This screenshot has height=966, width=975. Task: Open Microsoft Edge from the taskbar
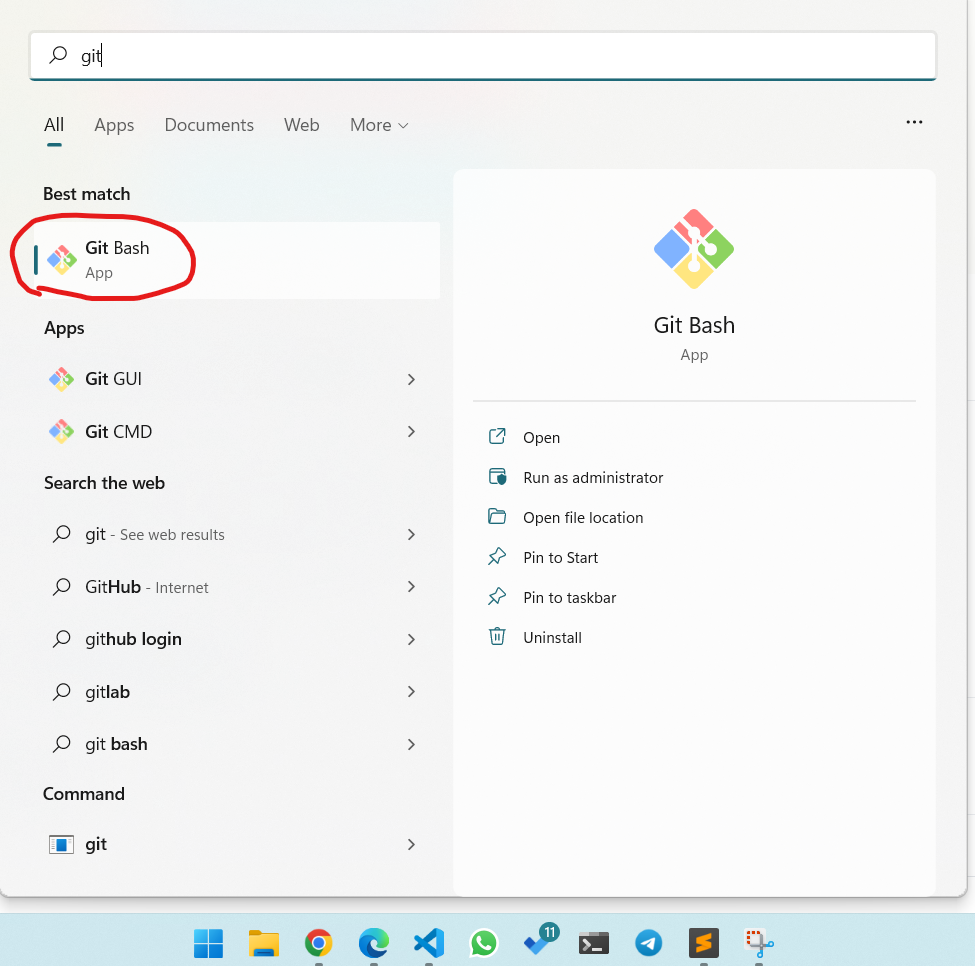tap(374, 943)
